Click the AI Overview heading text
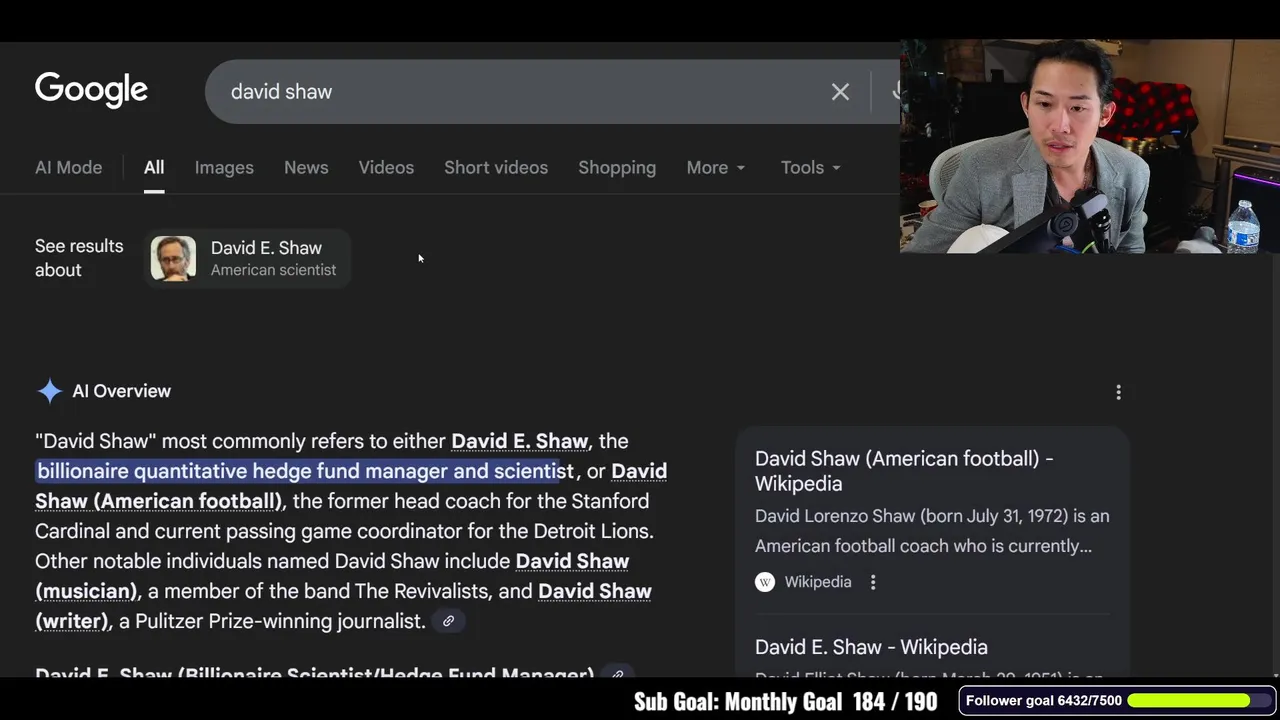The height and width of the screenshot is (720, 1280). coord(121,391)
